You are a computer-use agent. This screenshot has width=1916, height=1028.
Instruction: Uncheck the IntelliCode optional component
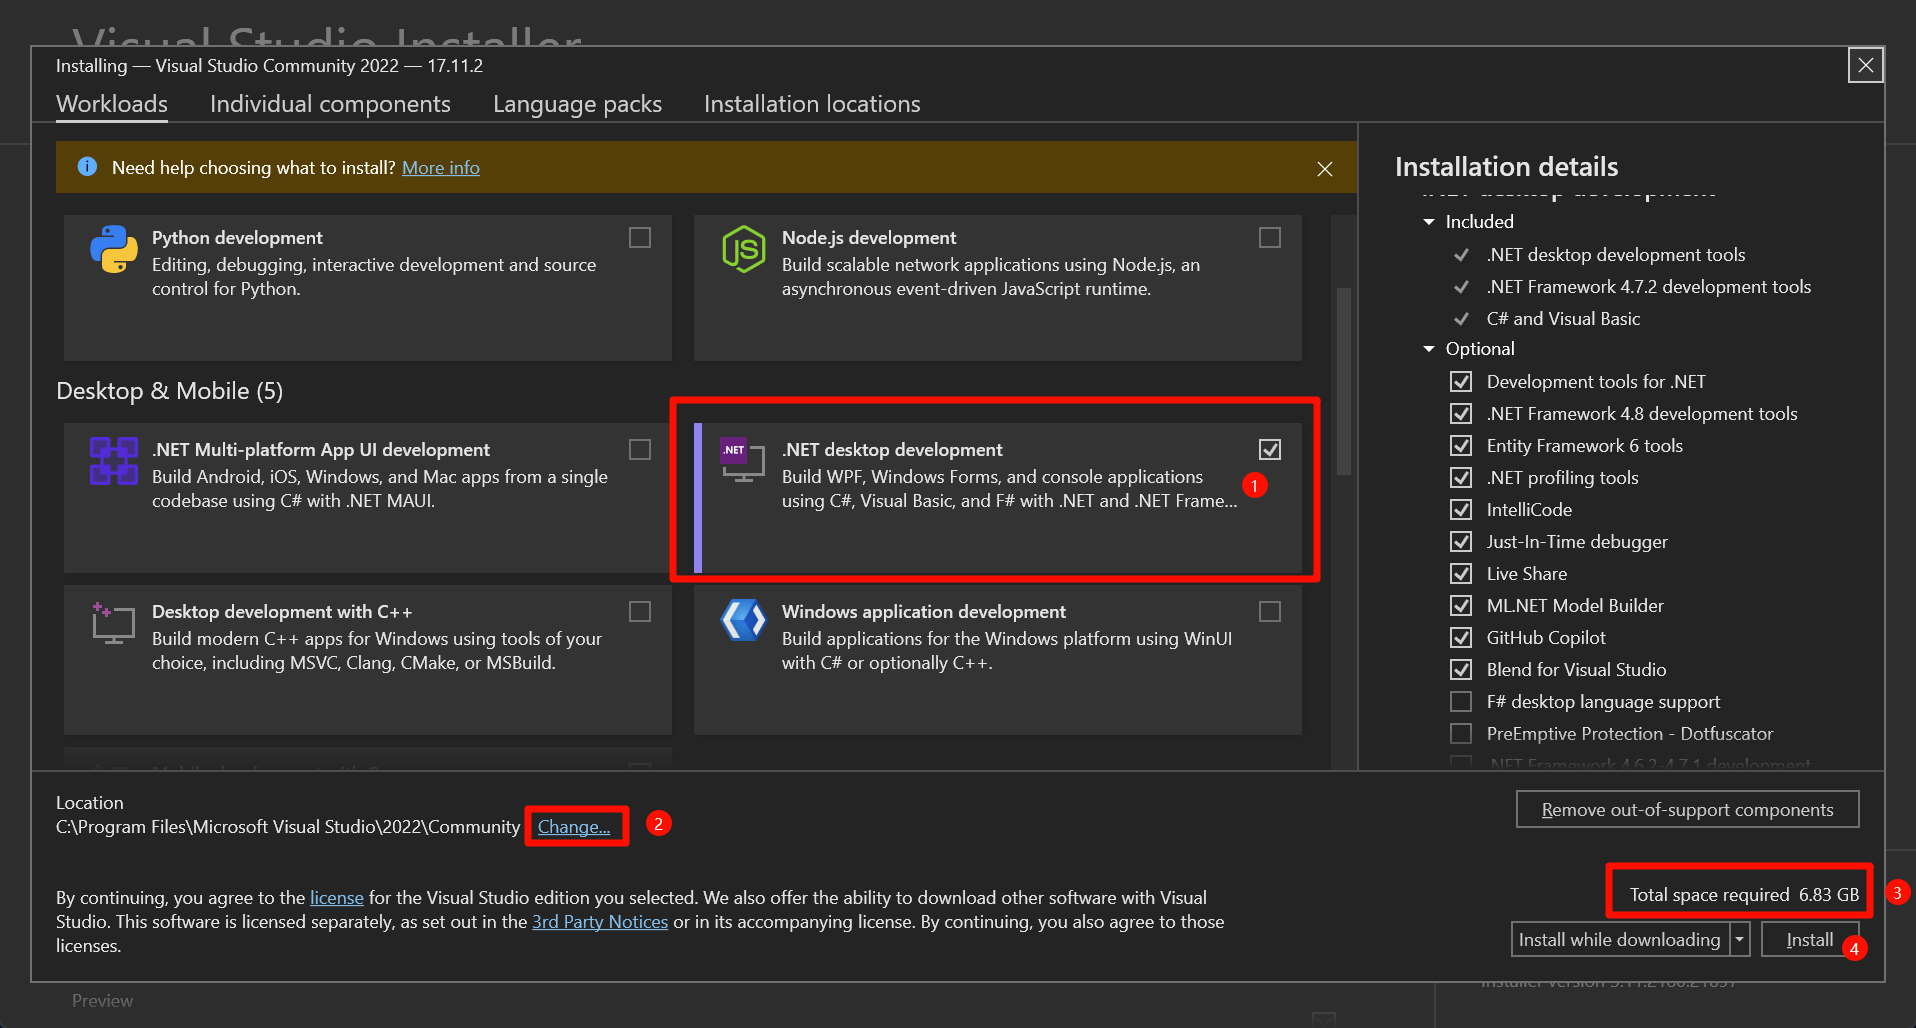[1461, 510]
